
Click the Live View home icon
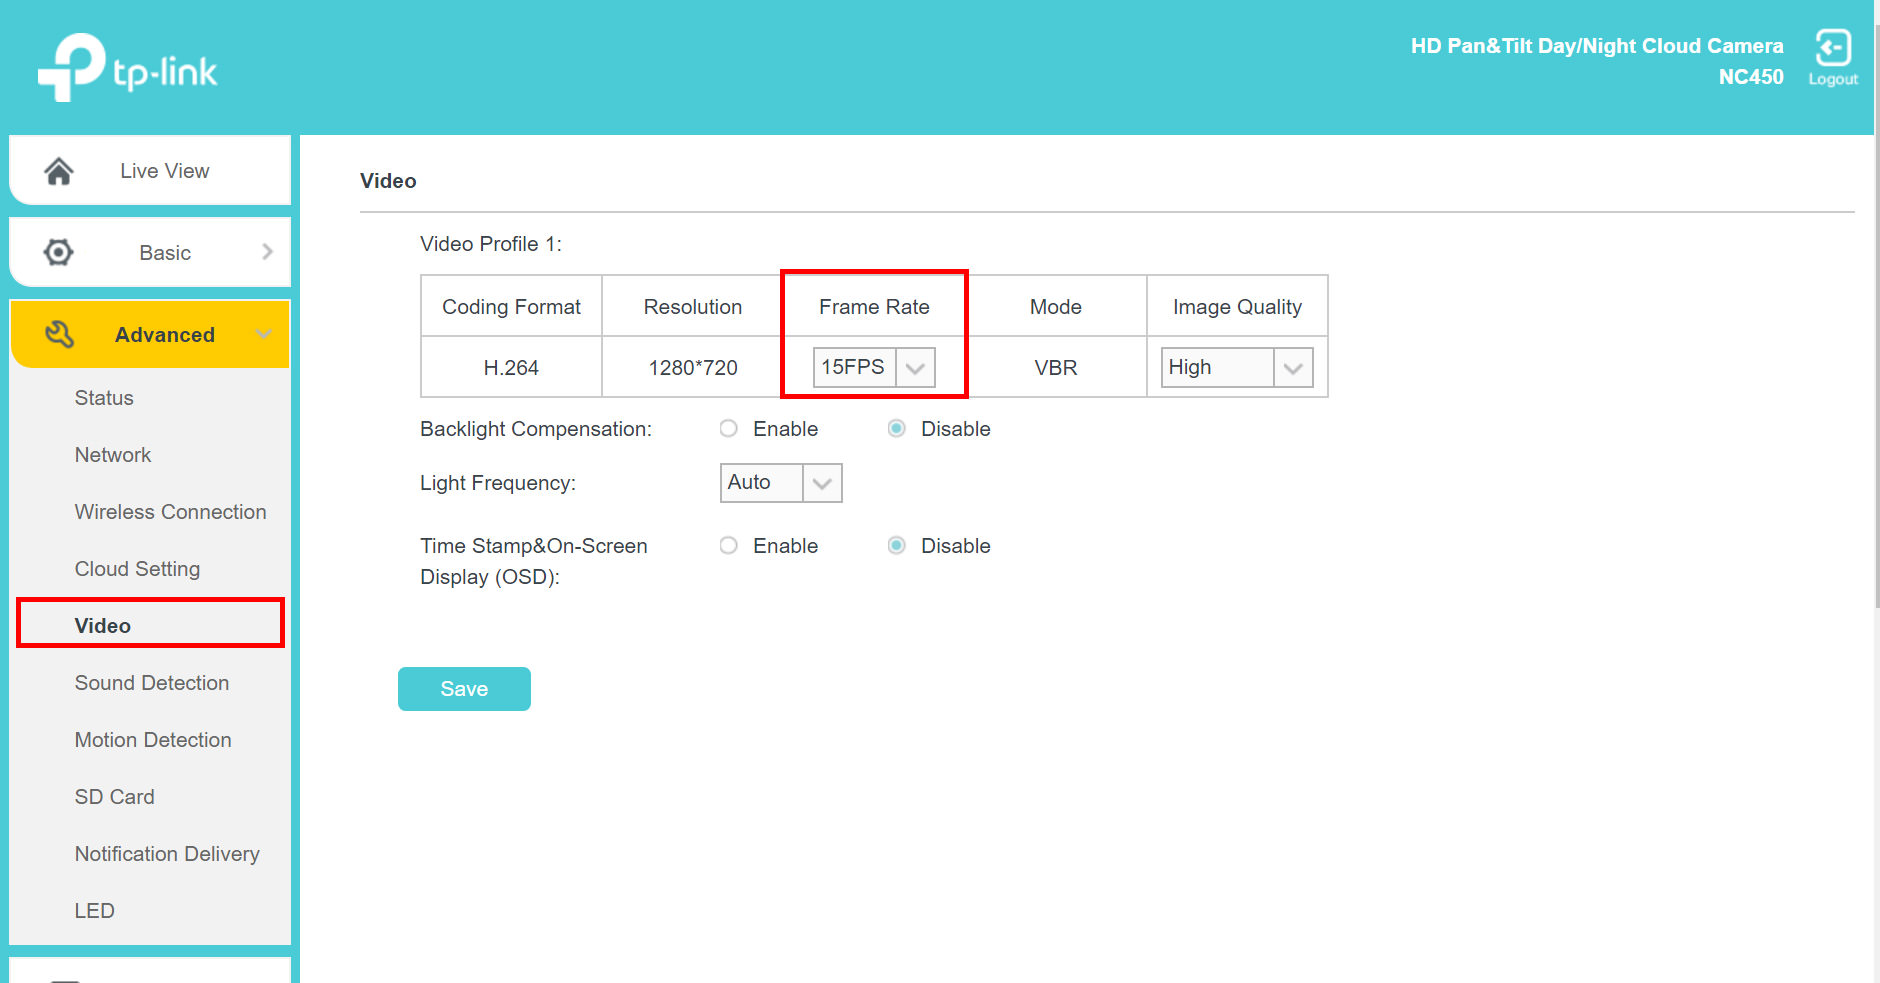click(x=59, y=171)
